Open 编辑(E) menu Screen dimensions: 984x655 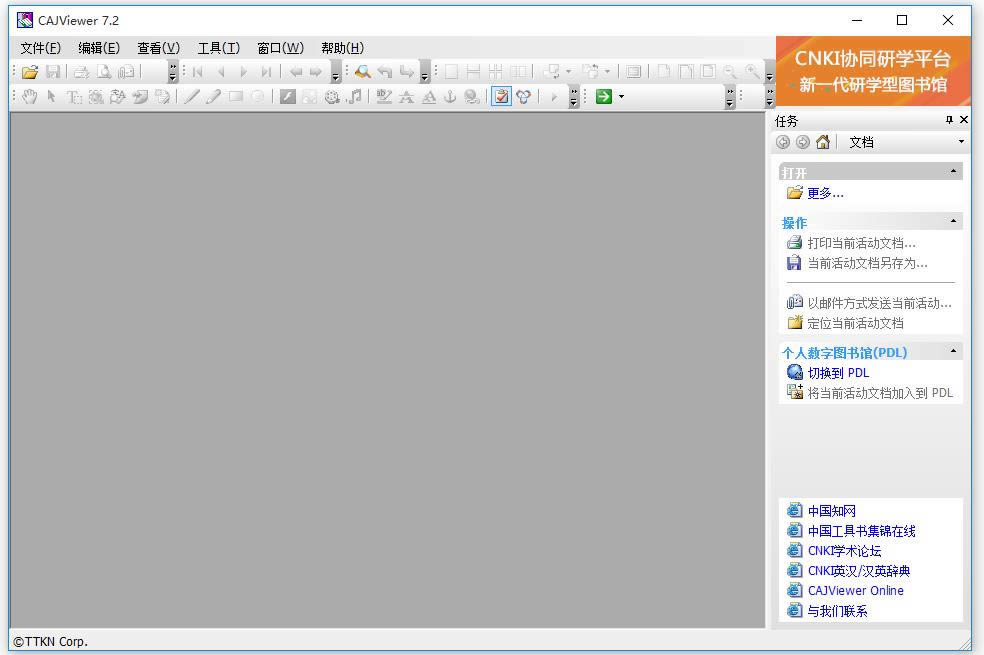click(x=99, y=48)
